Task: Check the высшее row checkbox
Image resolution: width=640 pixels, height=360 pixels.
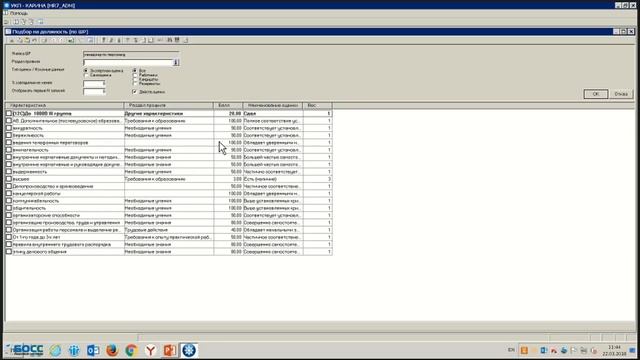Action: pos(9,179)
